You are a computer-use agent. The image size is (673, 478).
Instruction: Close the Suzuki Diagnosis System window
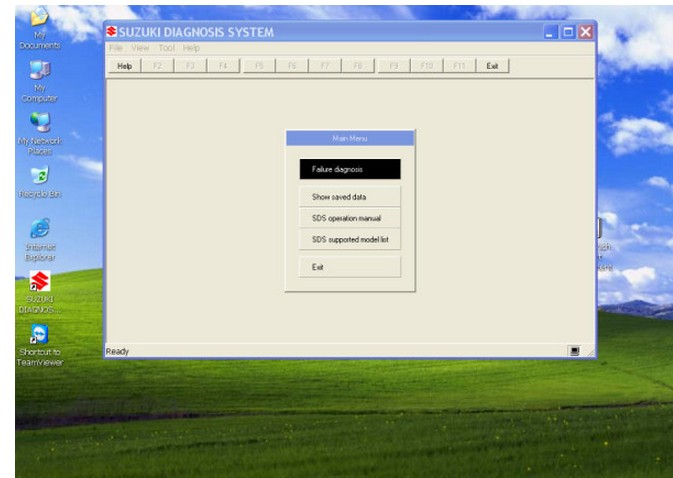tap(585, 32)
